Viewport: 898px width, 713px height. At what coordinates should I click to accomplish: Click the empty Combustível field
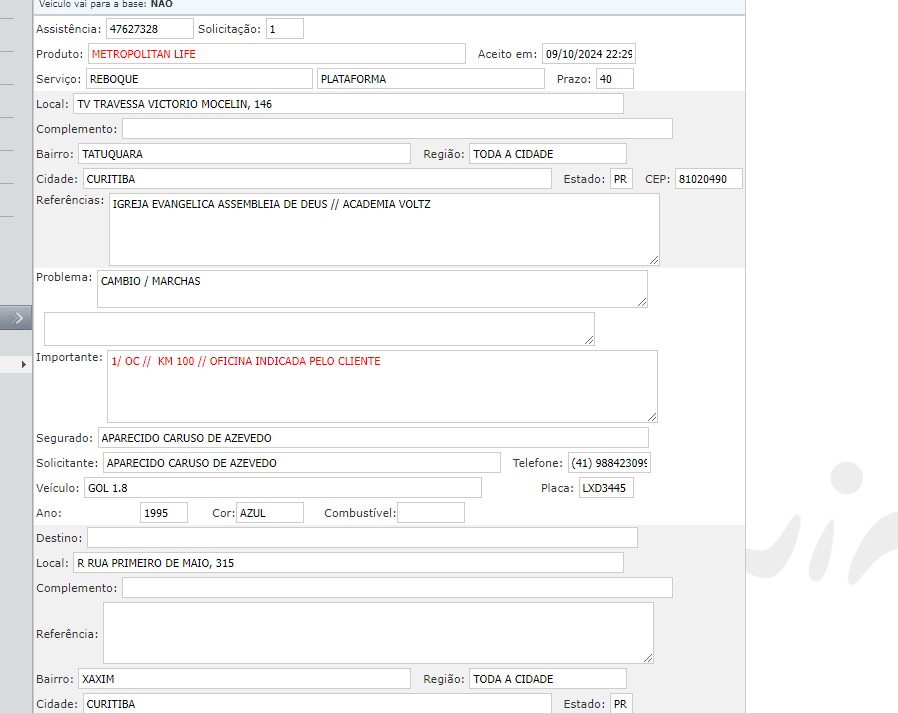(x=431, y=513)
